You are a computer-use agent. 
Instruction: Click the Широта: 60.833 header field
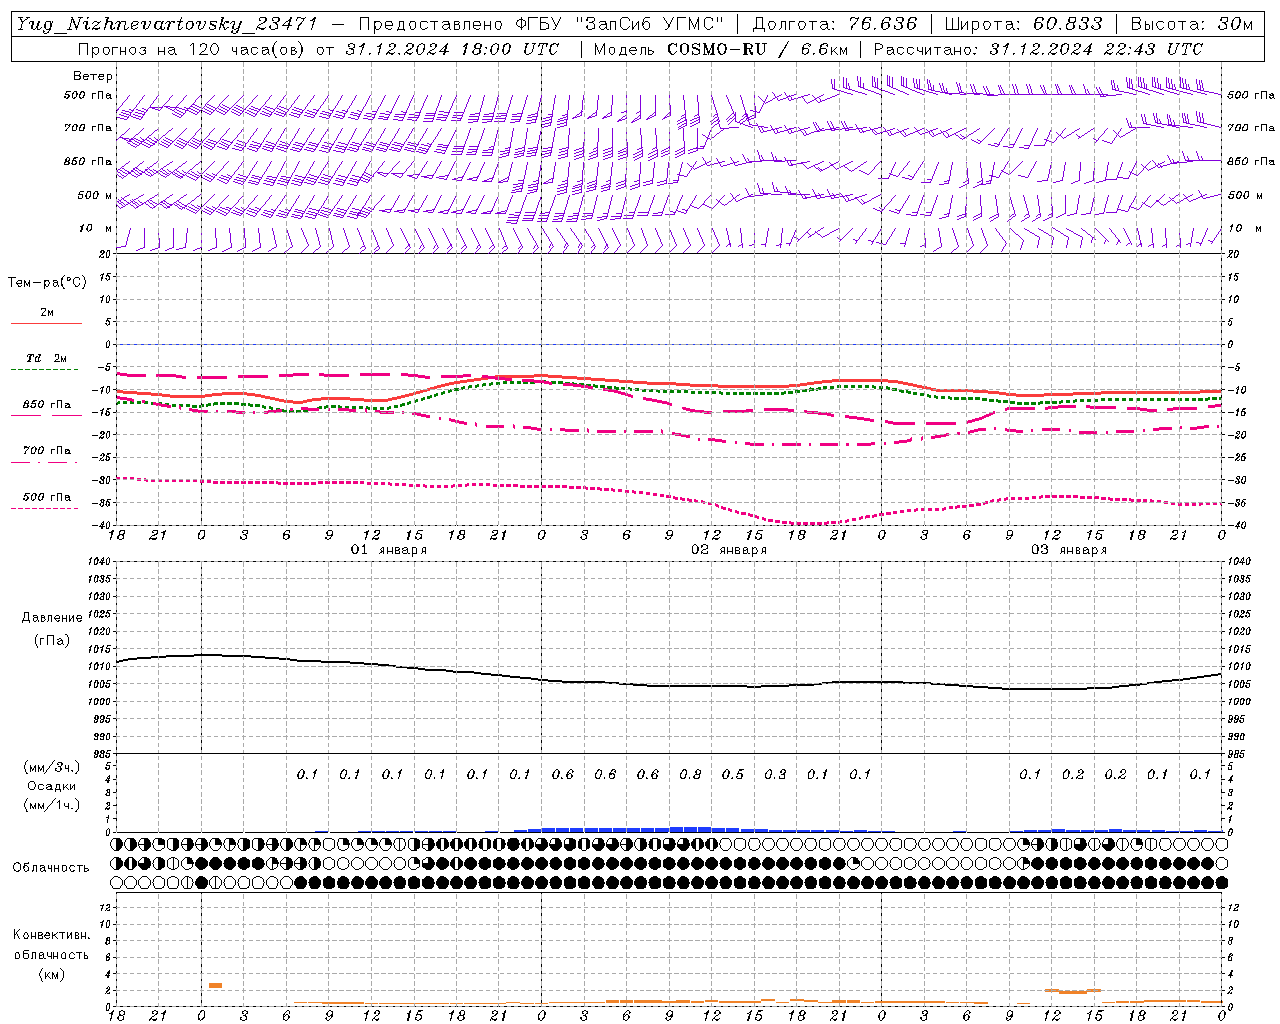pyautogui.click(x=1023, y=24)
